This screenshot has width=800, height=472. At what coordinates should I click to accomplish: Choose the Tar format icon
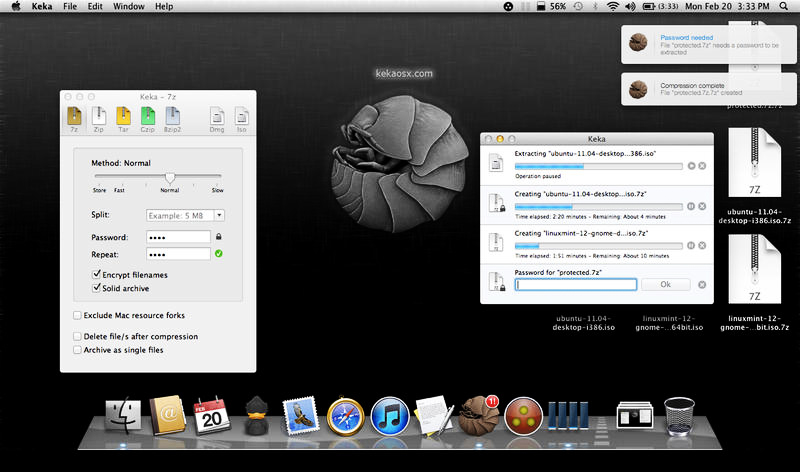[x=123, y=119]
